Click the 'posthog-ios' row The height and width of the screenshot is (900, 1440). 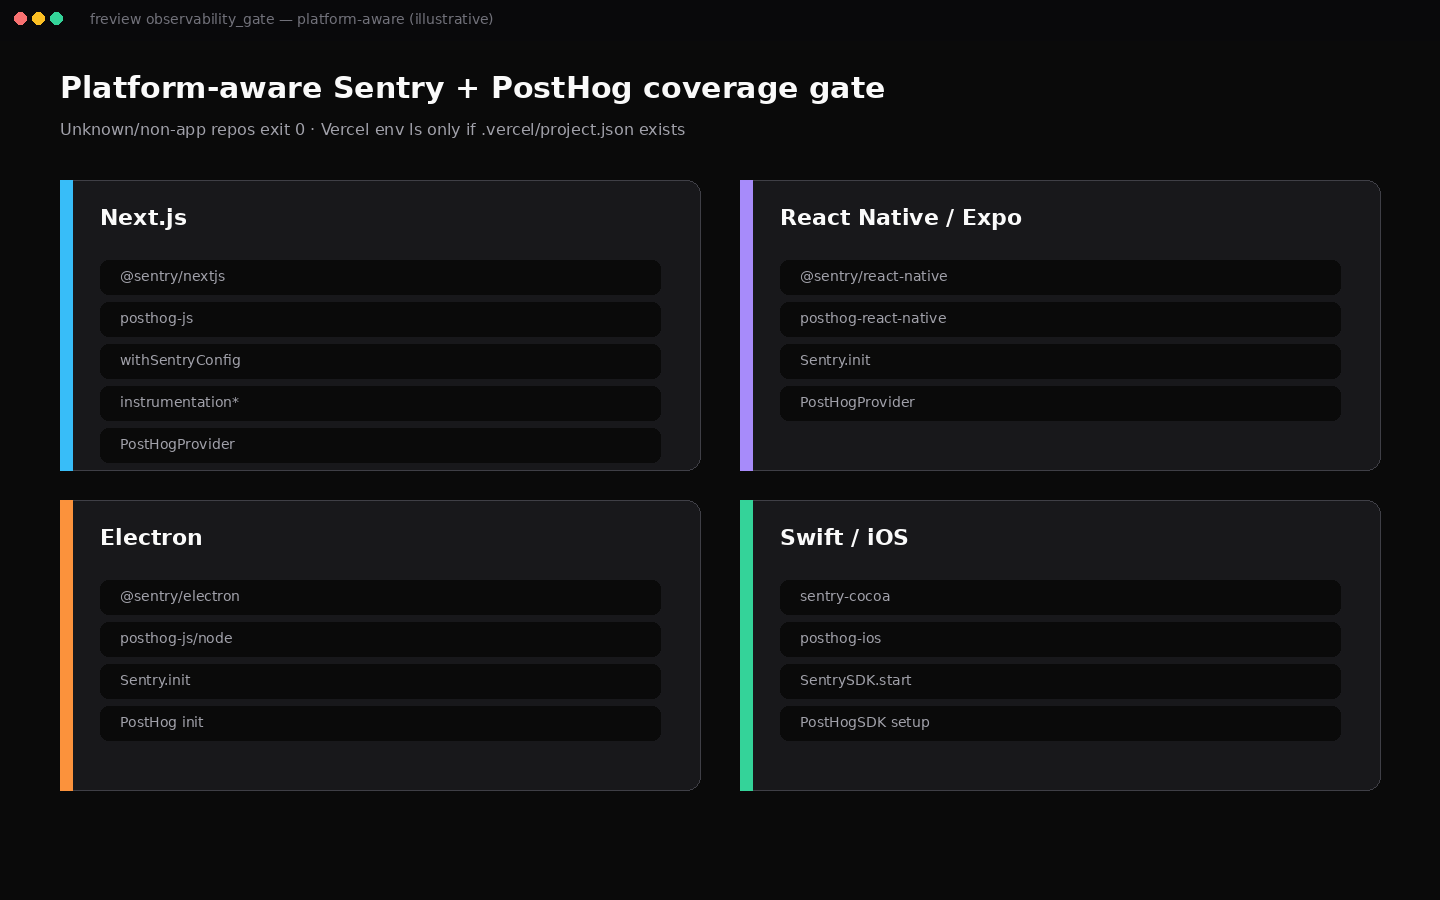[x=1060, y=639]
